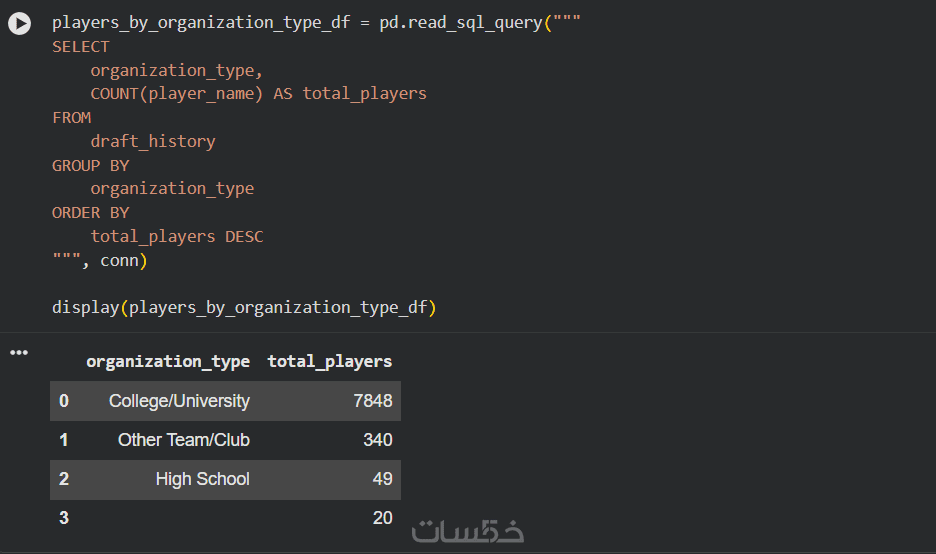936x554 pixels.
Task: Open the cell output options menu
Action: (19, 353)
